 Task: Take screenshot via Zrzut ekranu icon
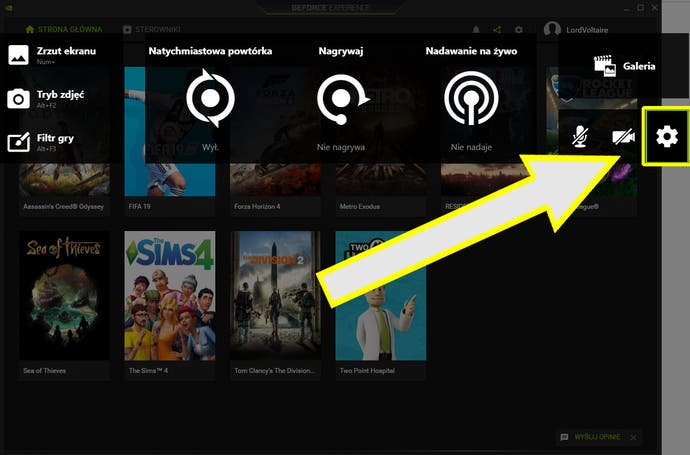coord(18,55)
